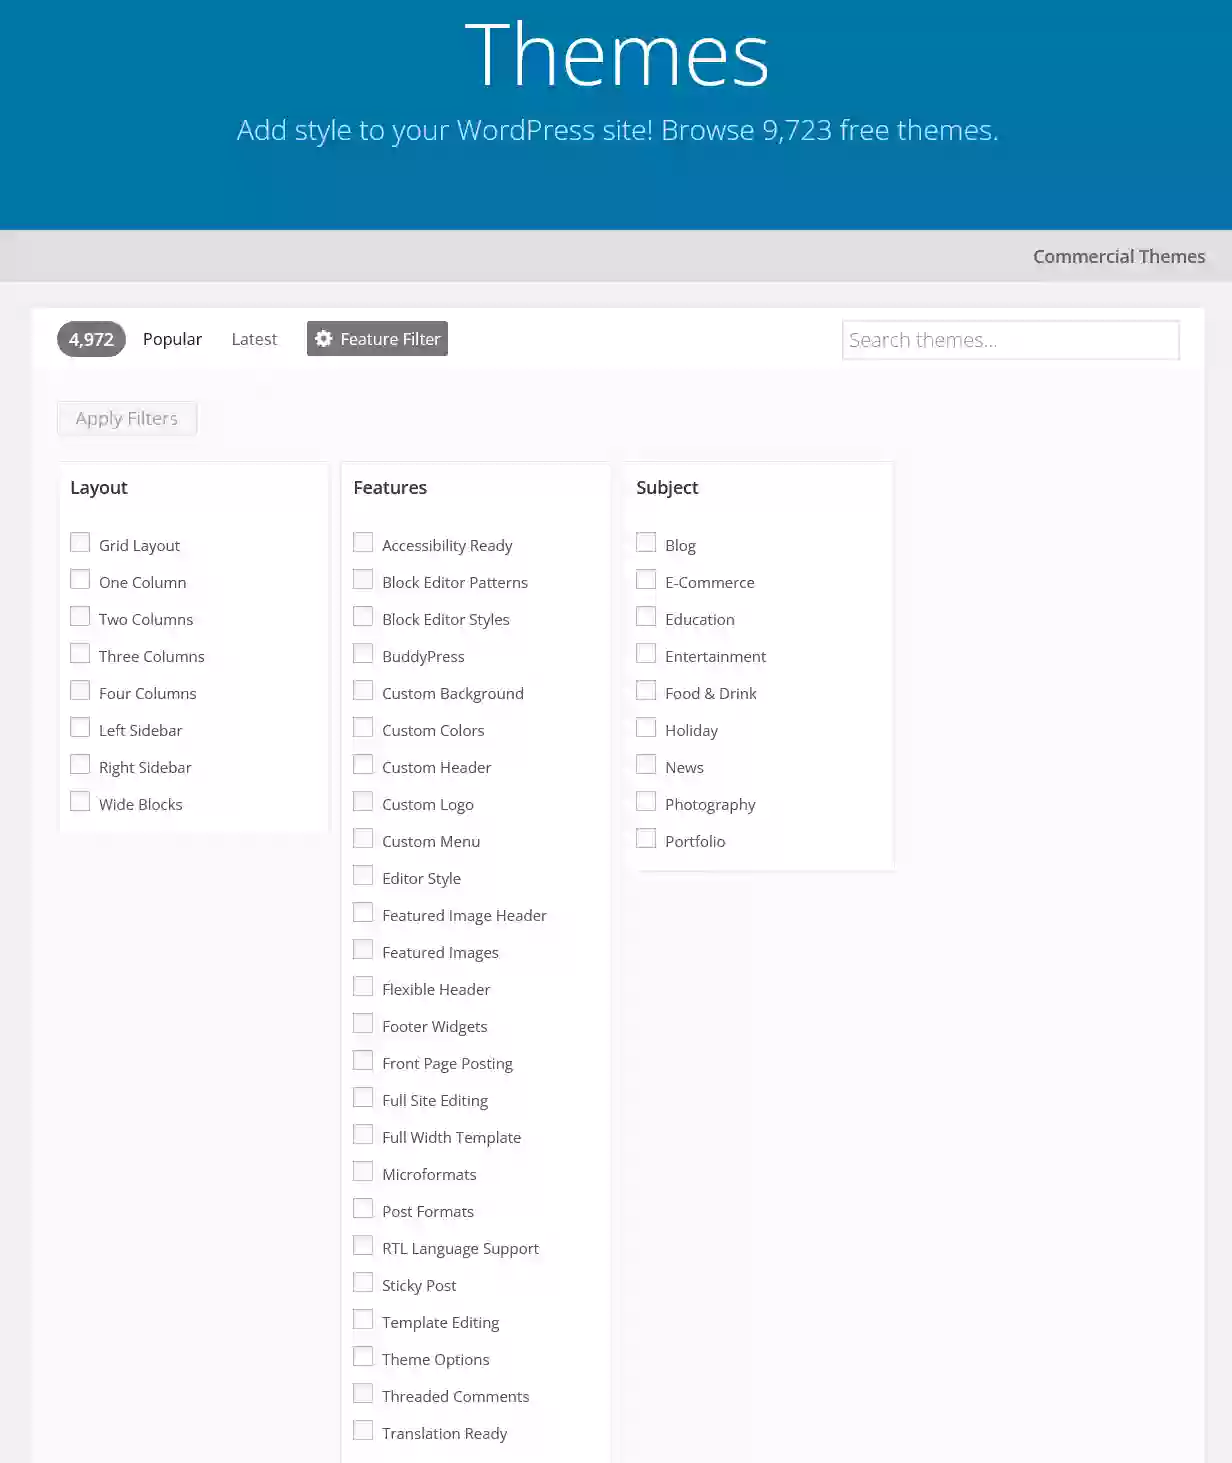Enable the Accessibility Ready feature filter
Image resolution: width=1232 pixels, height=1463 pixels.
363,542
